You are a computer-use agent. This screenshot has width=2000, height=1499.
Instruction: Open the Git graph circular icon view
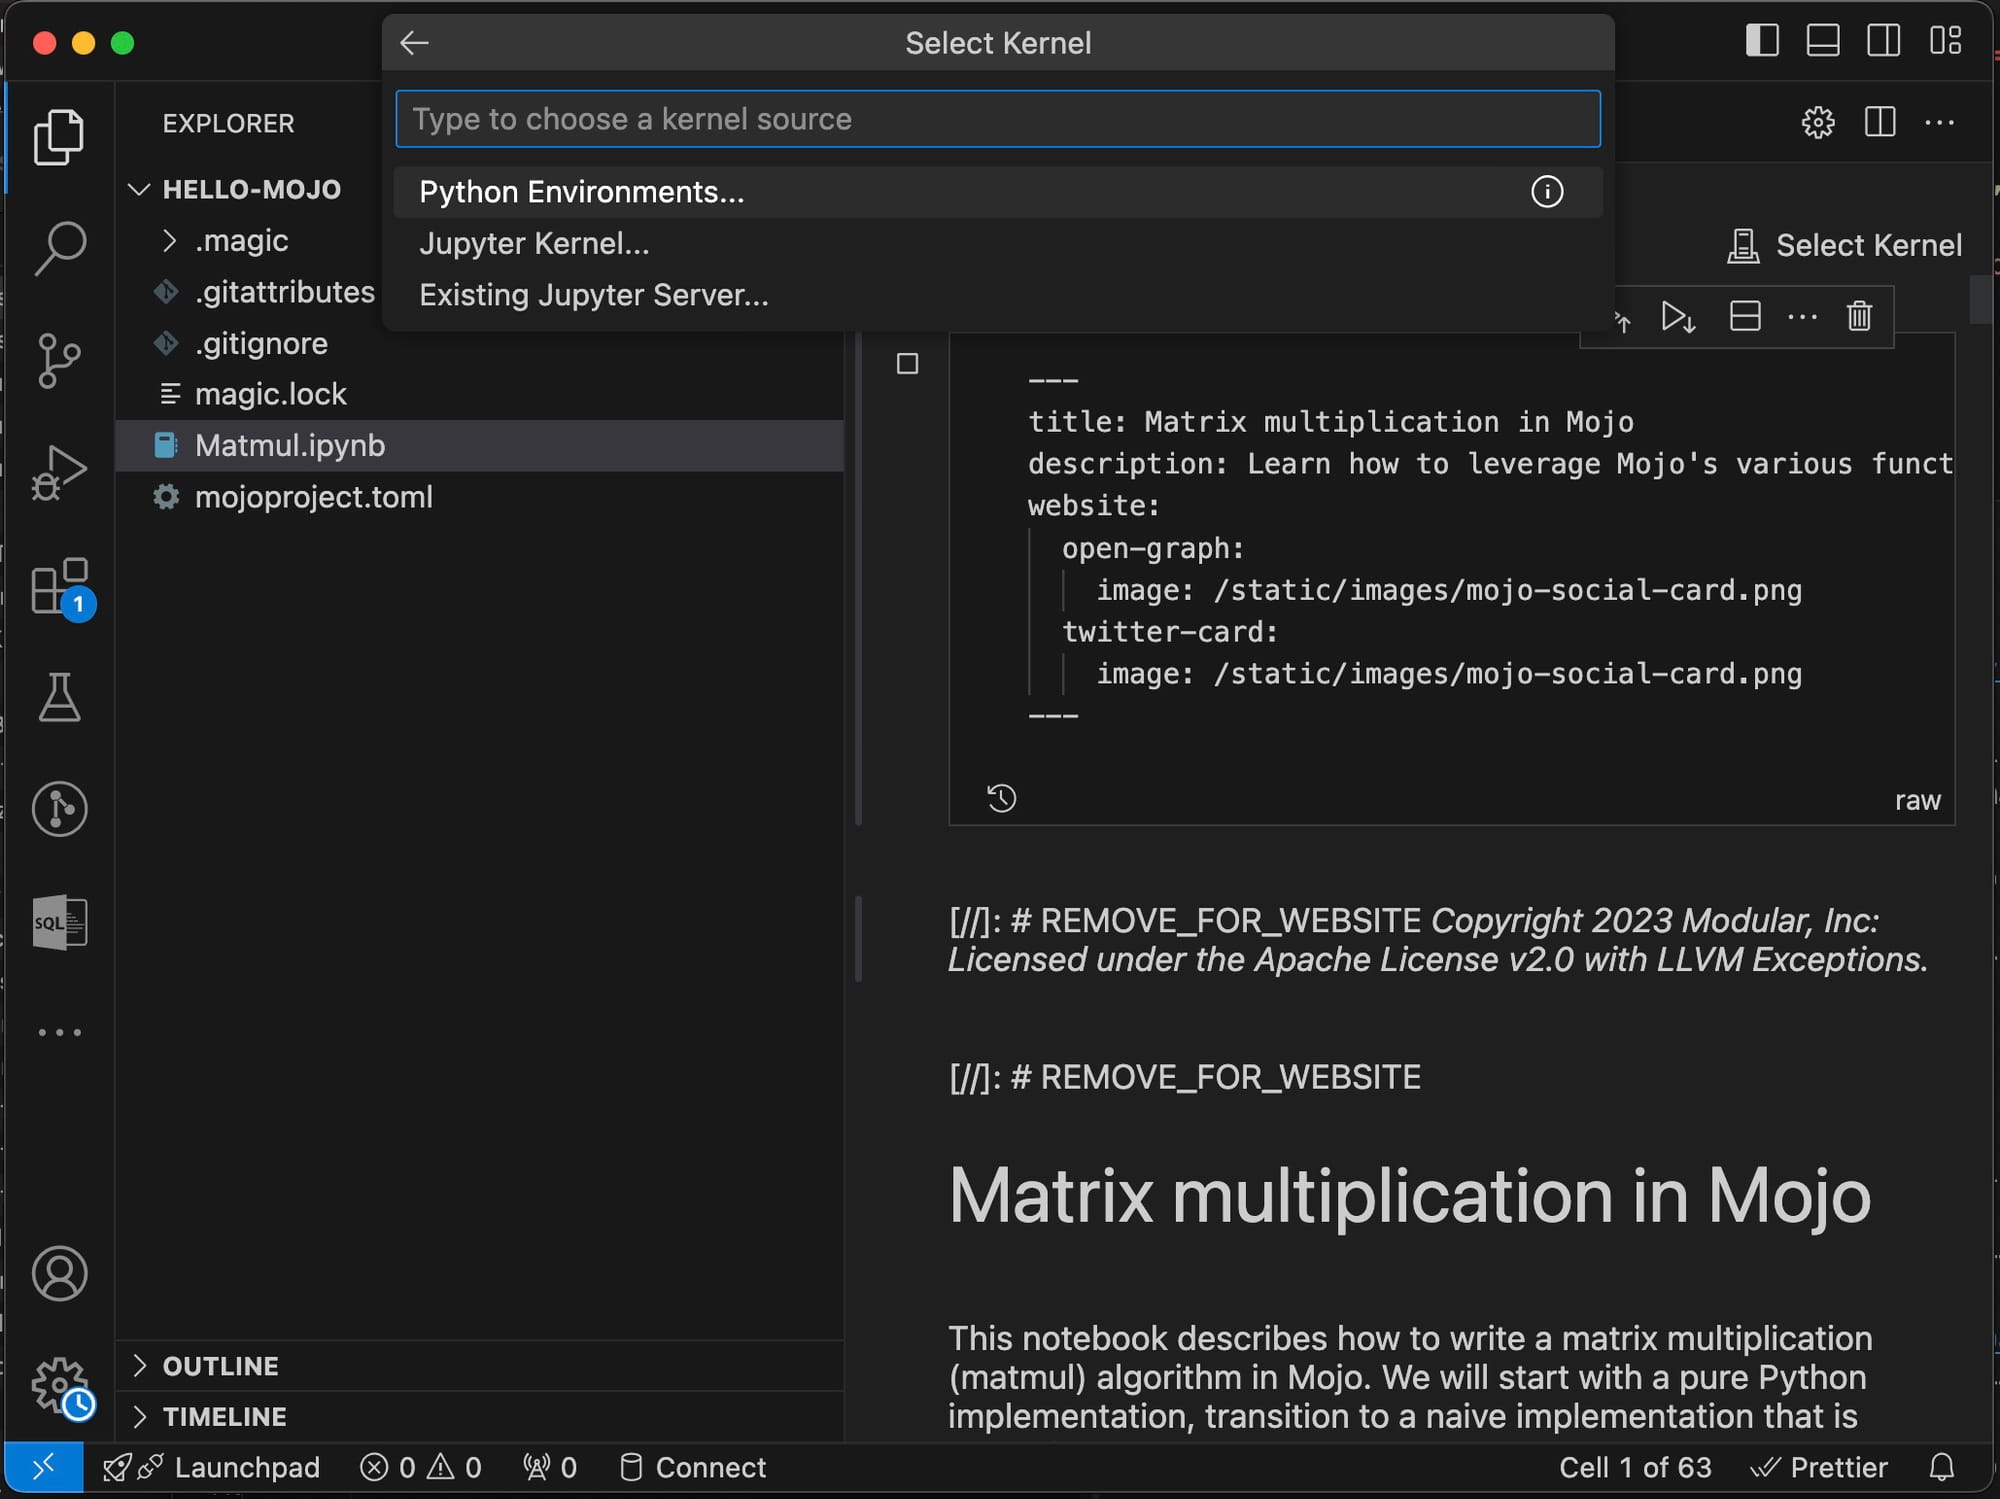pos(59,809)
